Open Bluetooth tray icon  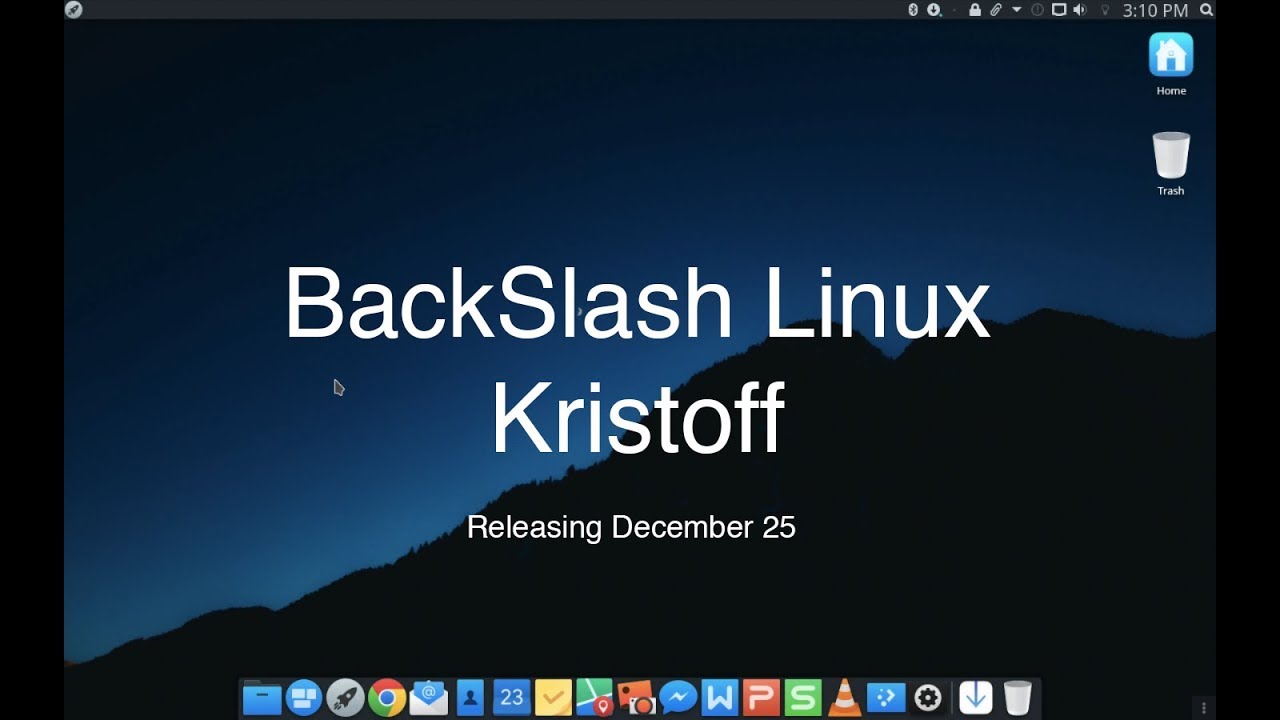[913, 10]
